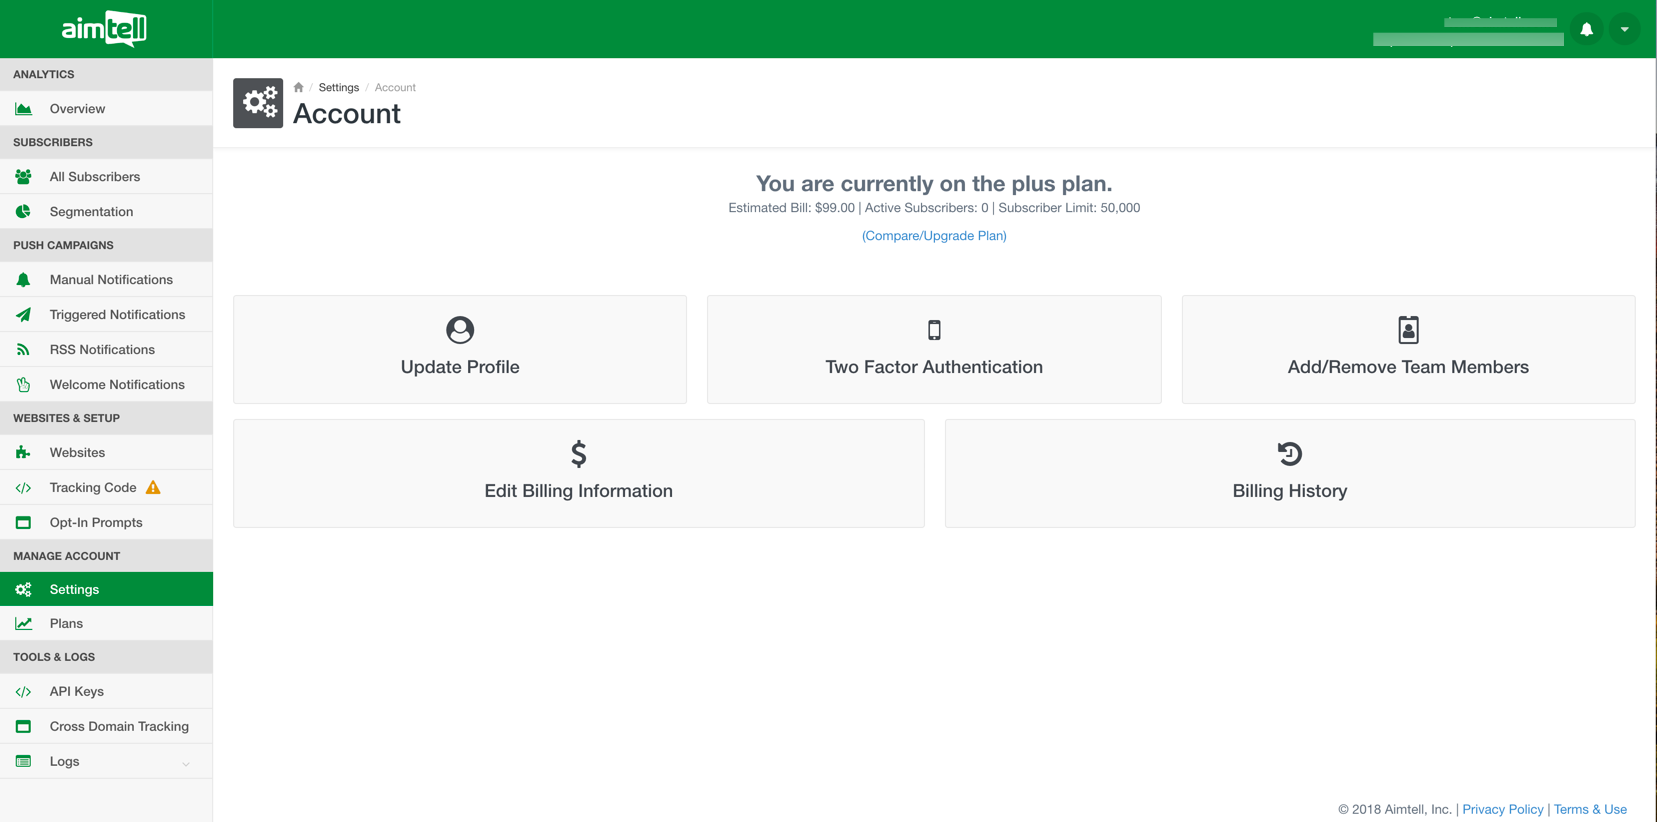1657x822 pixels.
Task: Click the home icon in breadcrumb
Action: click(298, 87)
